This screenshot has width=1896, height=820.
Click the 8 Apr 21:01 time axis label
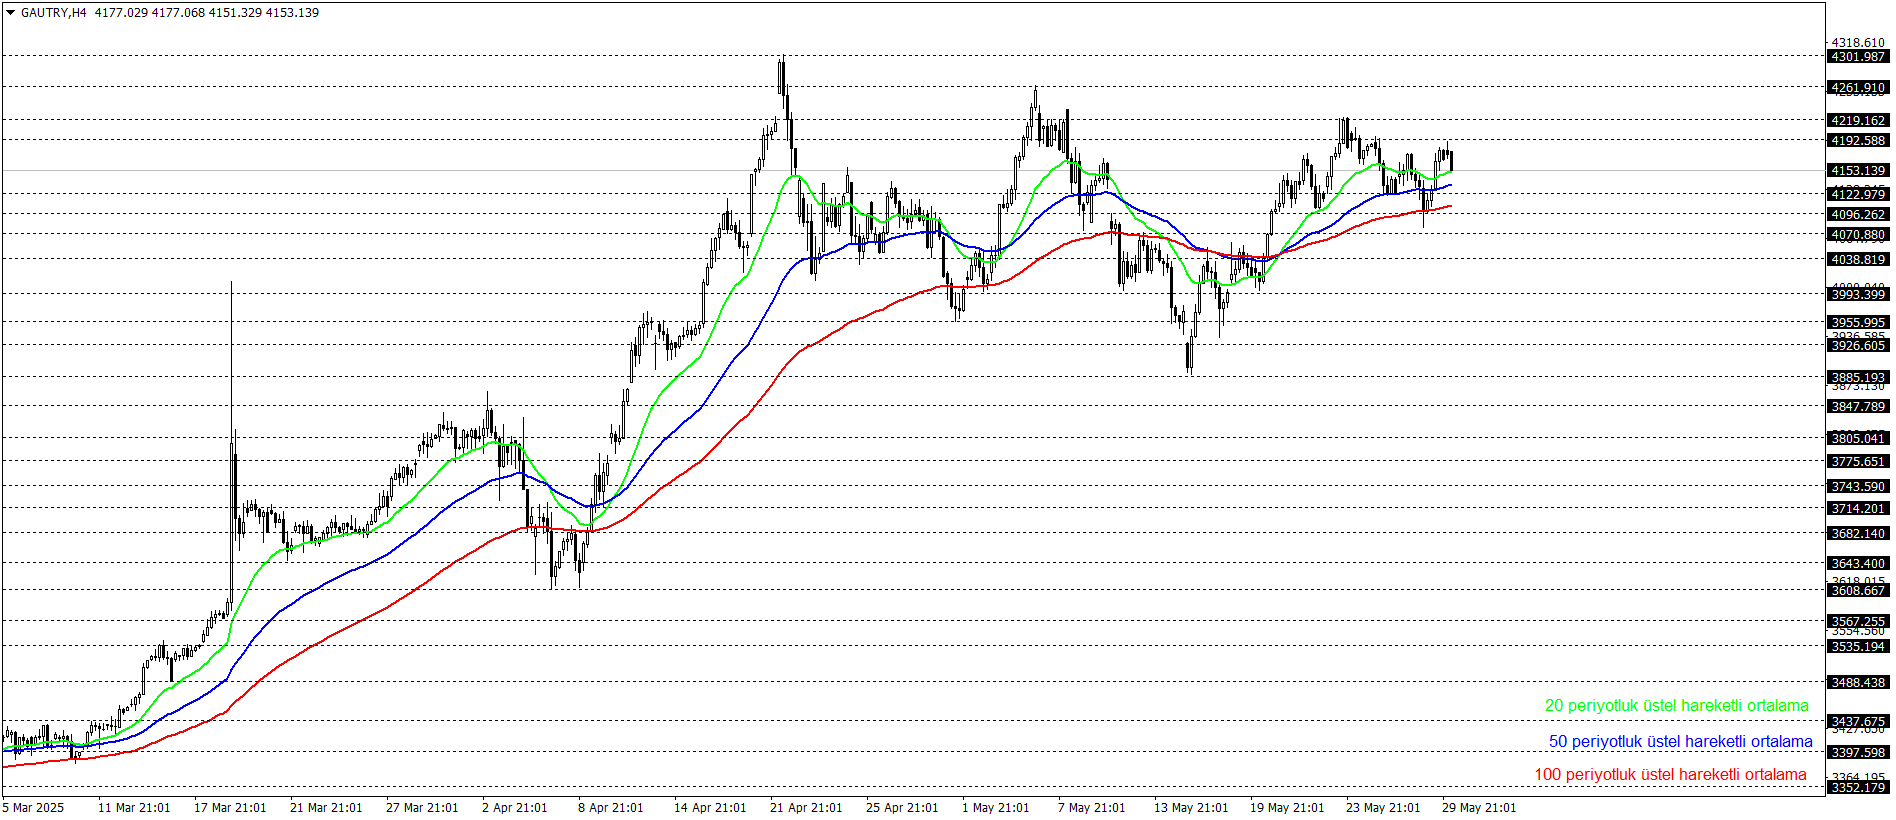coord(611,808)
